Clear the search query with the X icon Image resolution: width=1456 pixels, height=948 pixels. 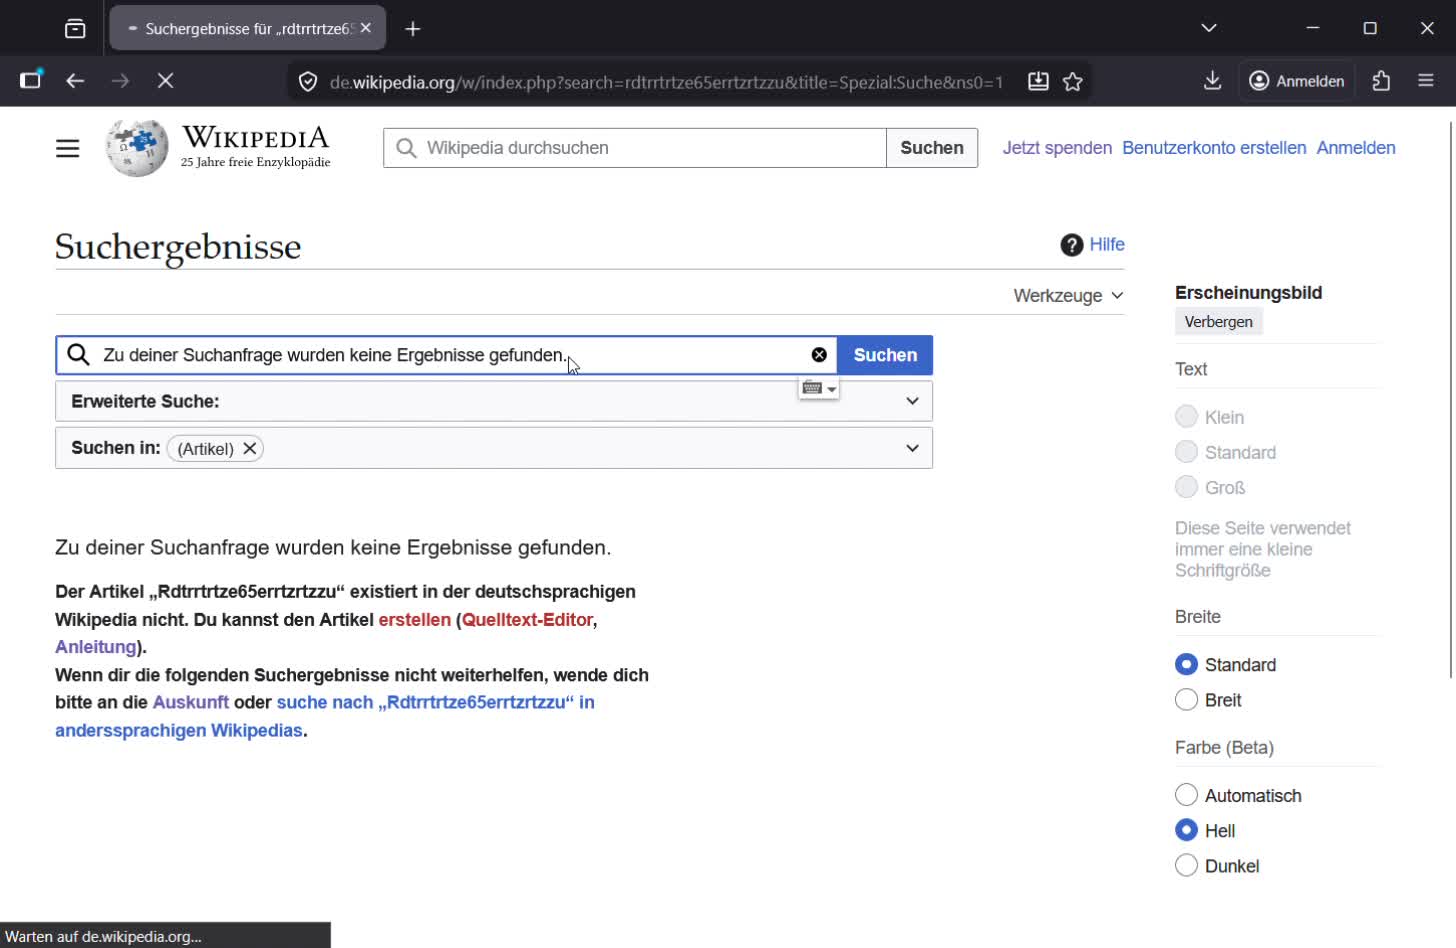(x=819, y=354)
